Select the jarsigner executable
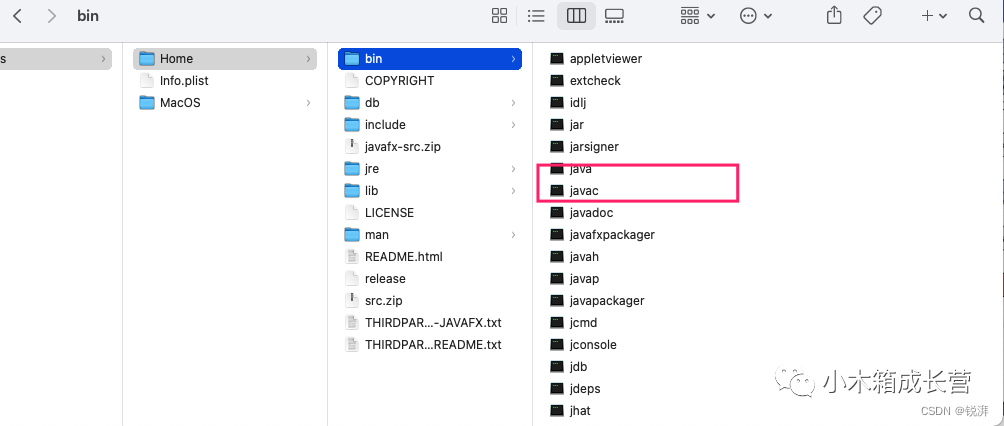 pos(585,147)
